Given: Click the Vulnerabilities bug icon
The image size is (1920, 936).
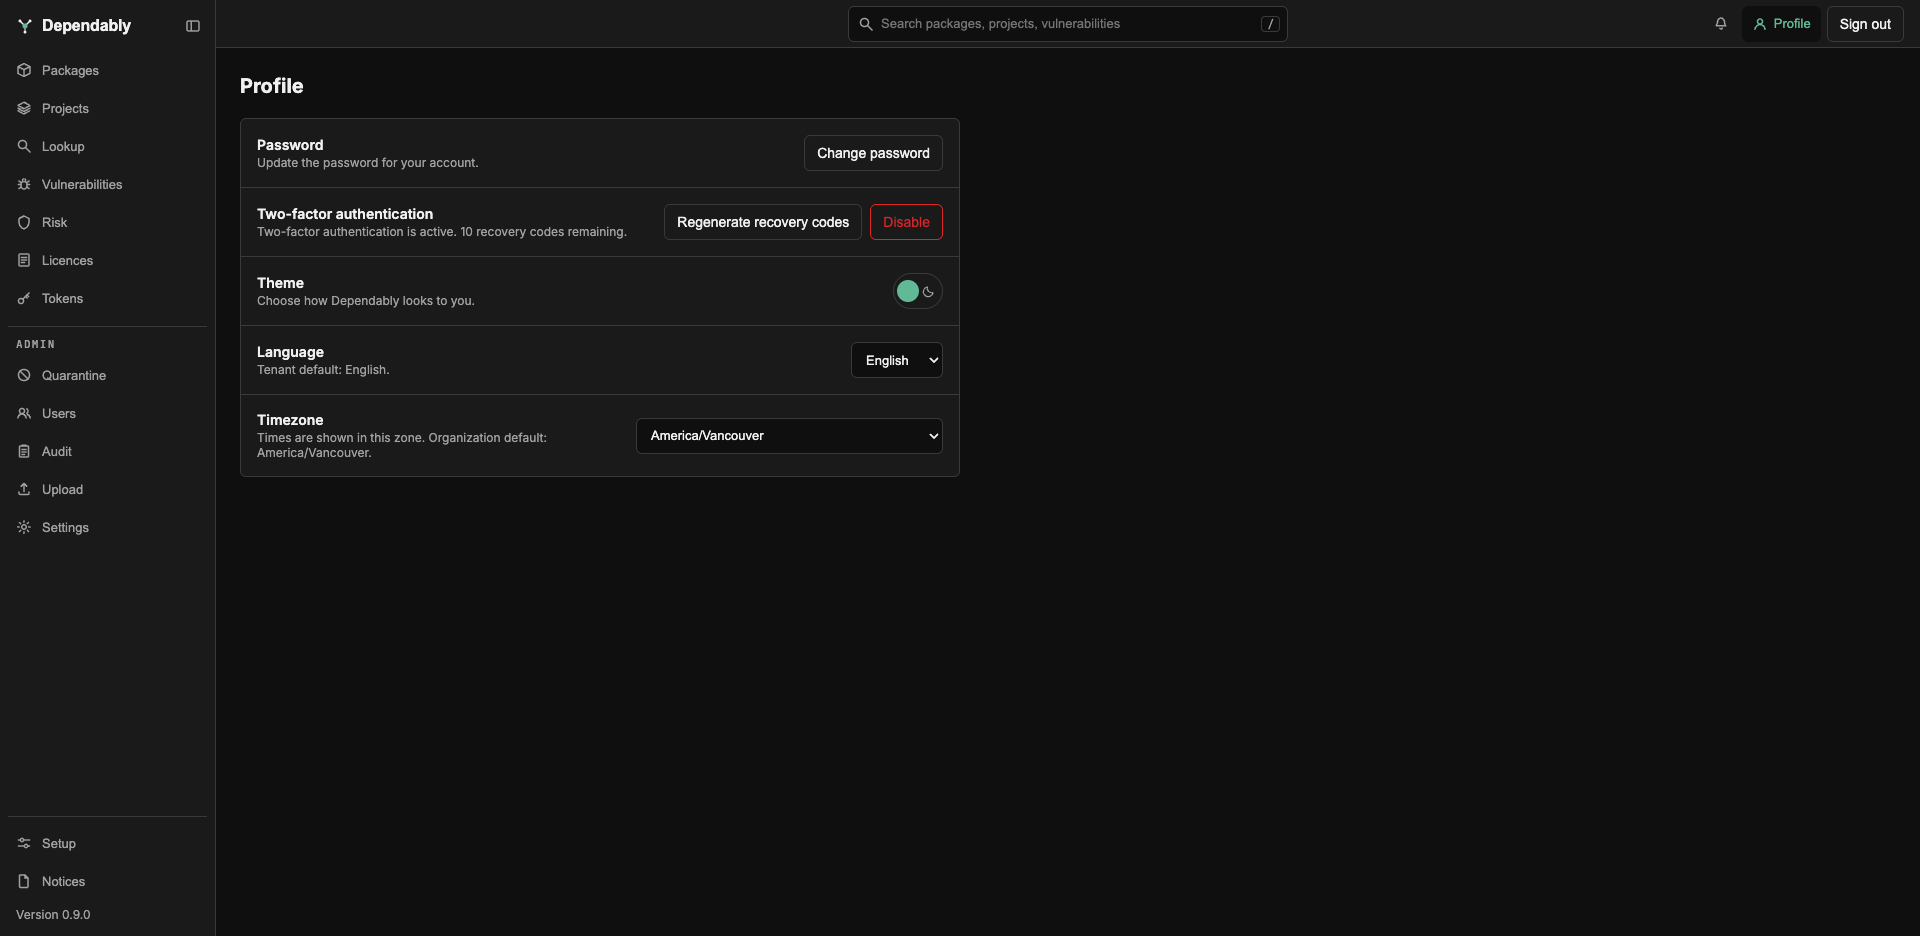Looking at the screenshot, I should tap(24, 184).
